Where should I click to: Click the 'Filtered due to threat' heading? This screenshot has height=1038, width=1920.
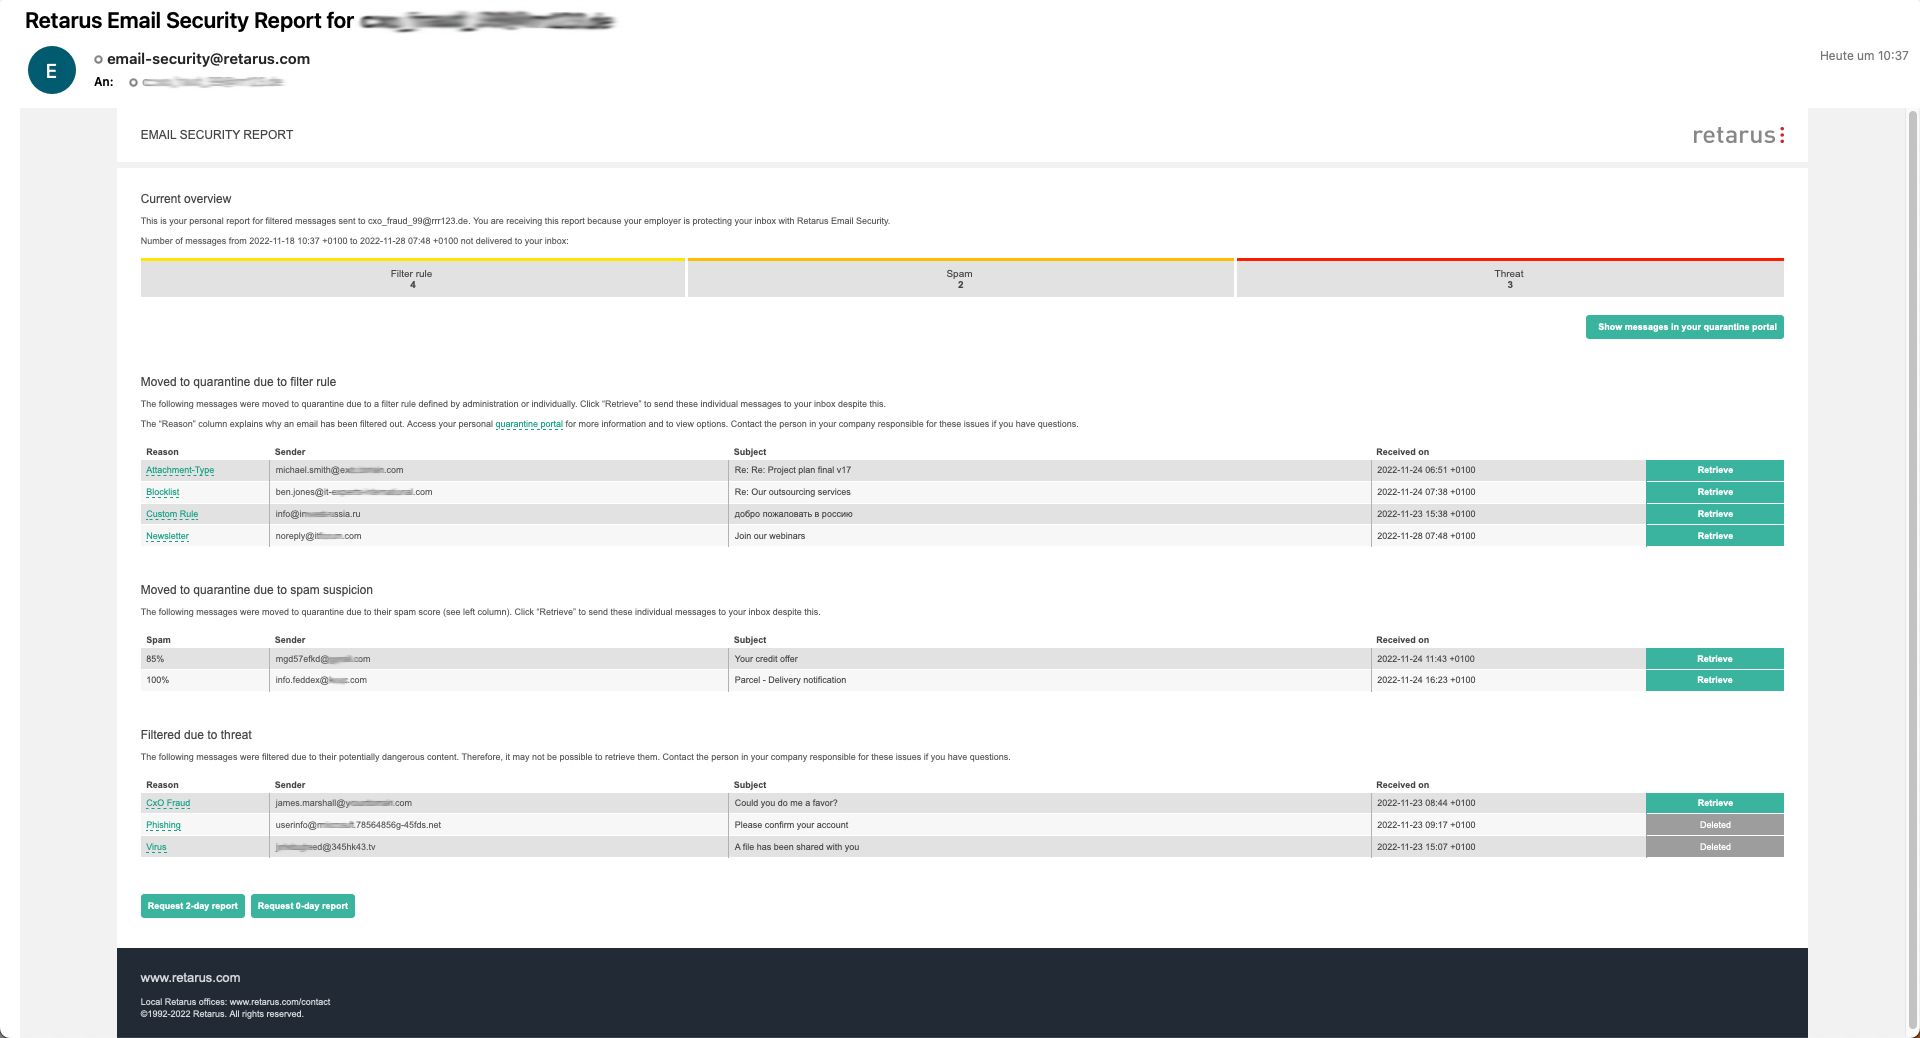(x=196, y=735)
